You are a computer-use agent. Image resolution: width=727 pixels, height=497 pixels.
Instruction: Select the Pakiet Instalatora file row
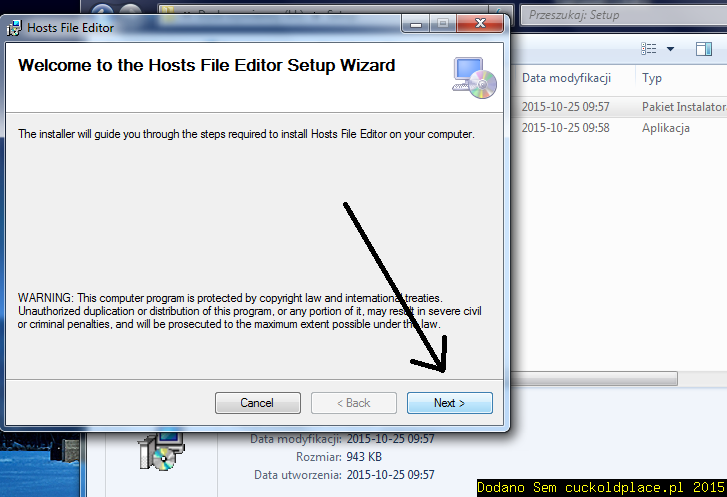[x=619, y=107]
